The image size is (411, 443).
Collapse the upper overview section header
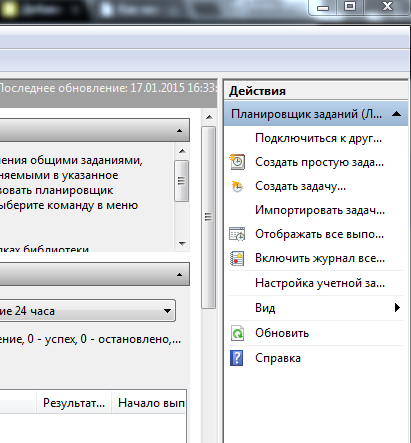click(179, 130)
